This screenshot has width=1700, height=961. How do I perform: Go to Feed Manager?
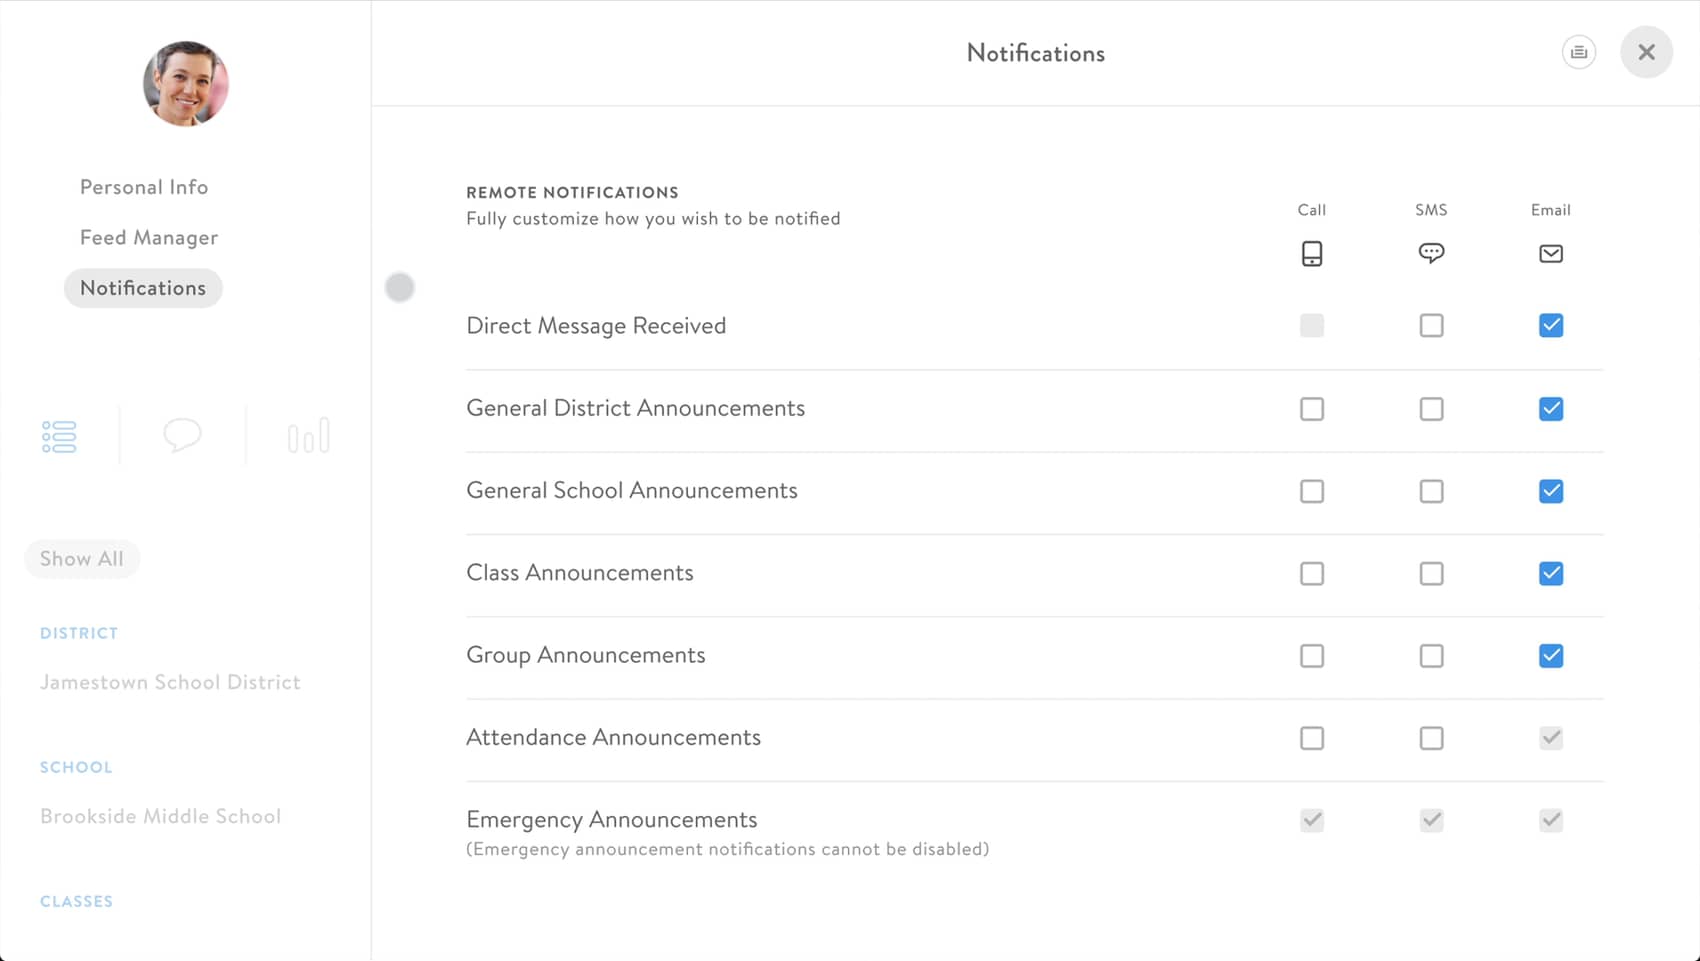point(149,237)
